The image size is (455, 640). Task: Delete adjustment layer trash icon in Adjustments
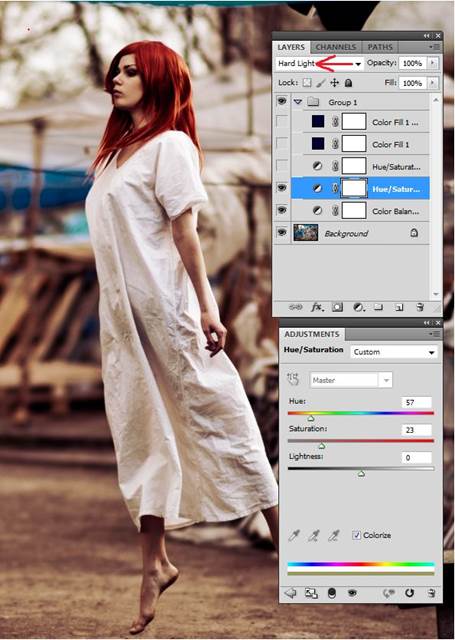[x=431, y=593]
